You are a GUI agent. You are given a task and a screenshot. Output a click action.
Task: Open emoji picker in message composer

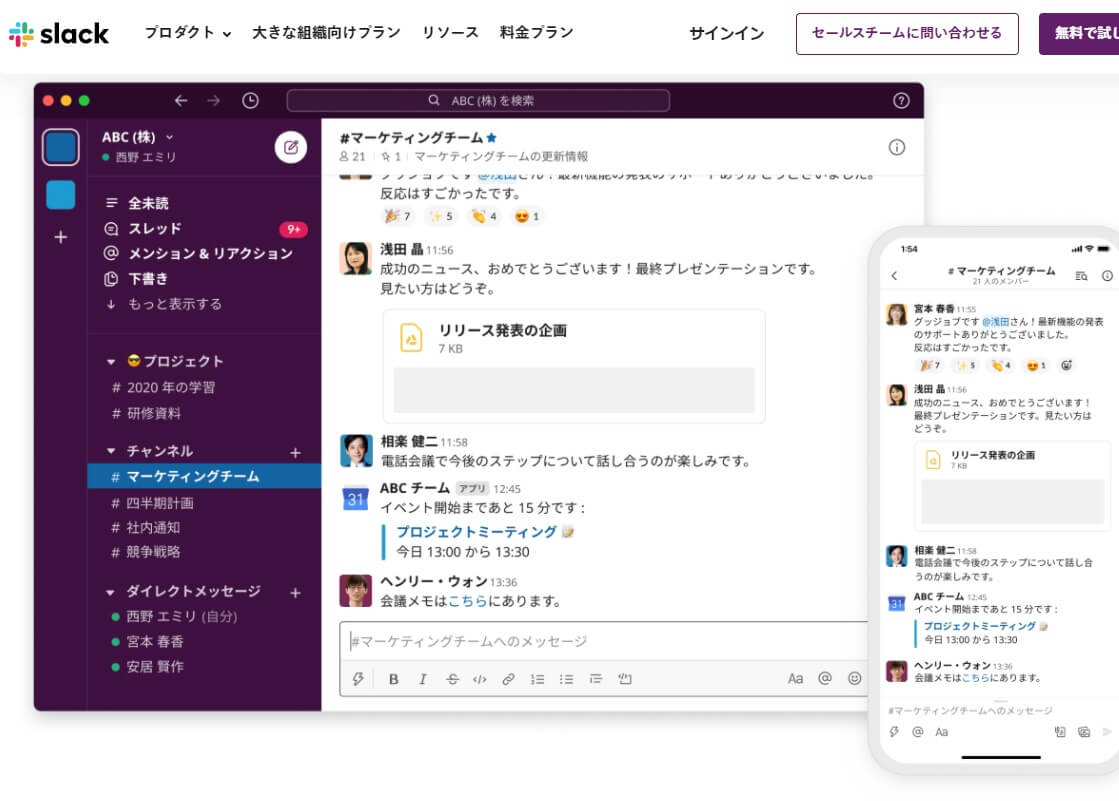tap(854, 678)
